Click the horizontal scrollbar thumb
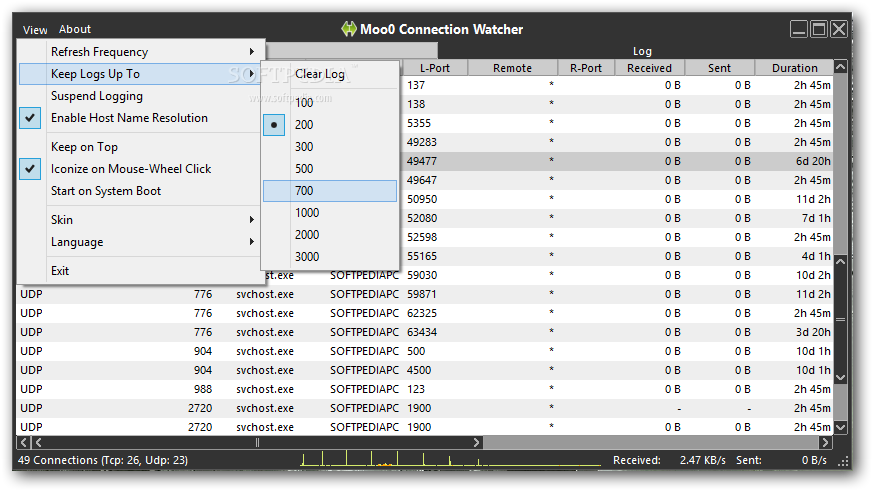 coord(256,443)
